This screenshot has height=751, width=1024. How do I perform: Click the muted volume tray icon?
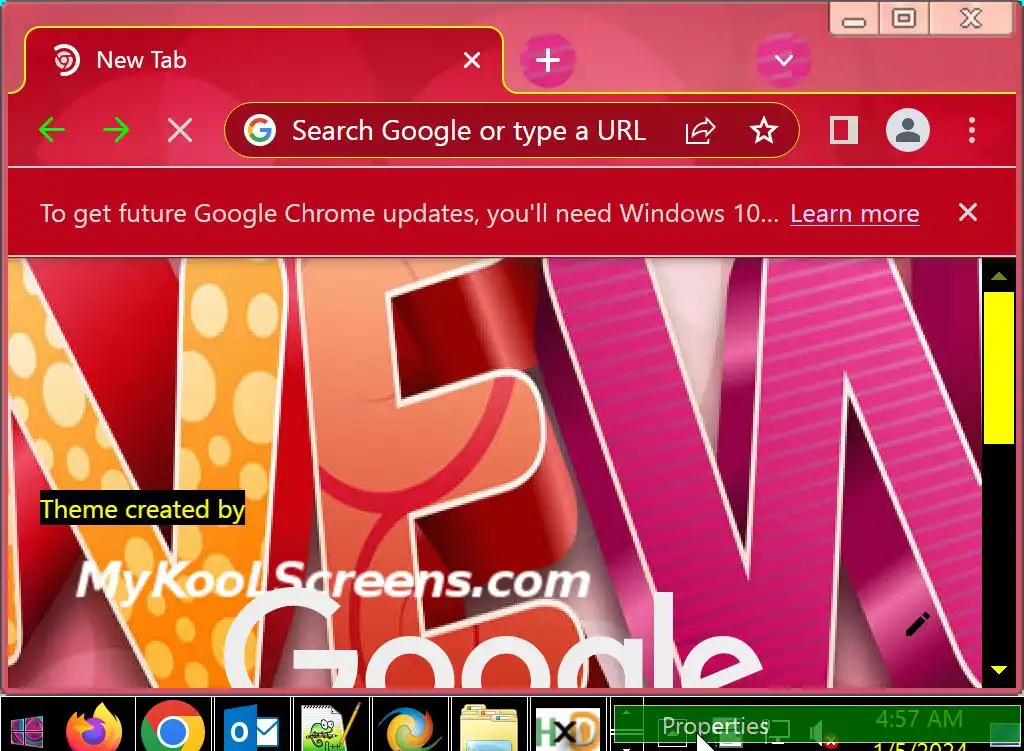coord(822,734)
